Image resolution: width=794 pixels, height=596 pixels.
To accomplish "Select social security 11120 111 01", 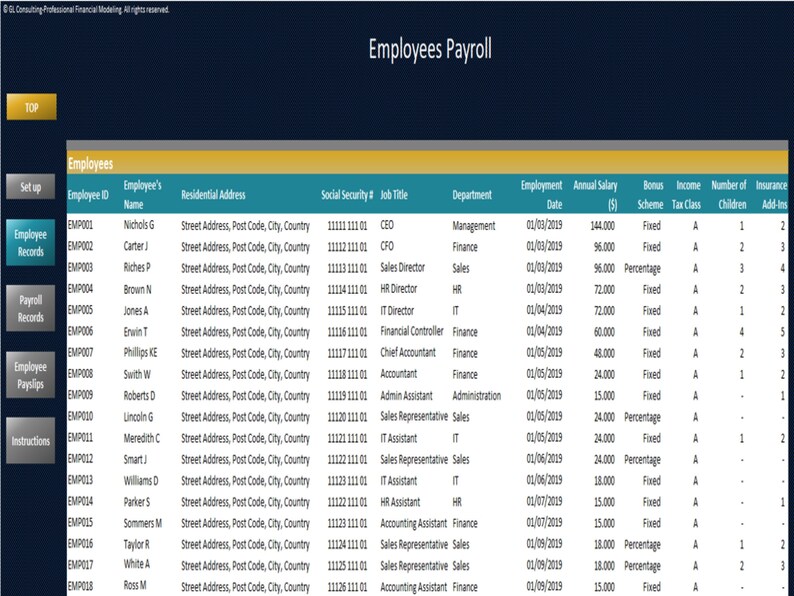I will (347, 417).
